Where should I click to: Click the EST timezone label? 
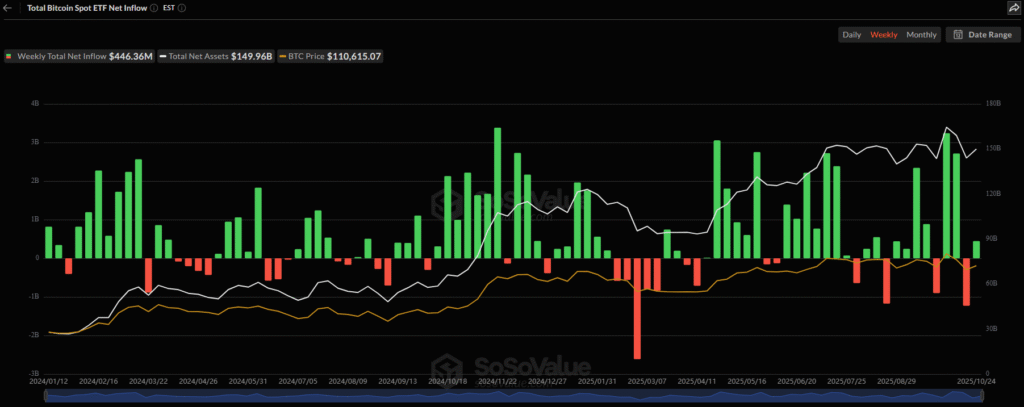point(168,8)
